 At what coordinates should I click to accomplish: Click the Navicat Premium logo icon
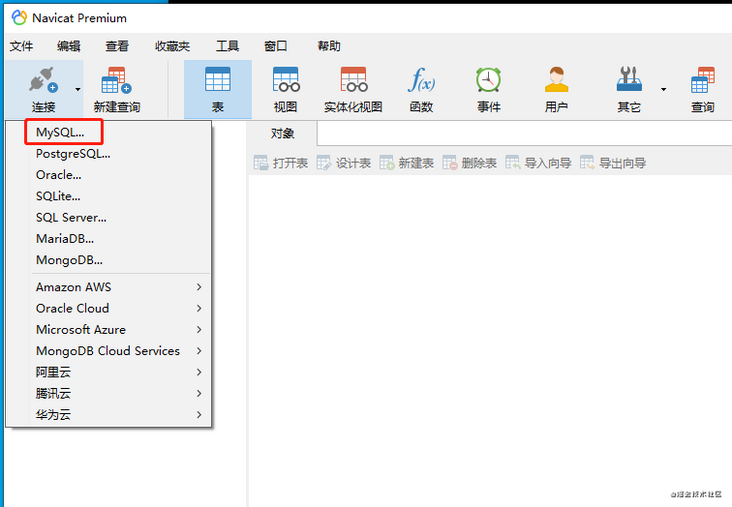pyautogui.click(x=19, y=18)
